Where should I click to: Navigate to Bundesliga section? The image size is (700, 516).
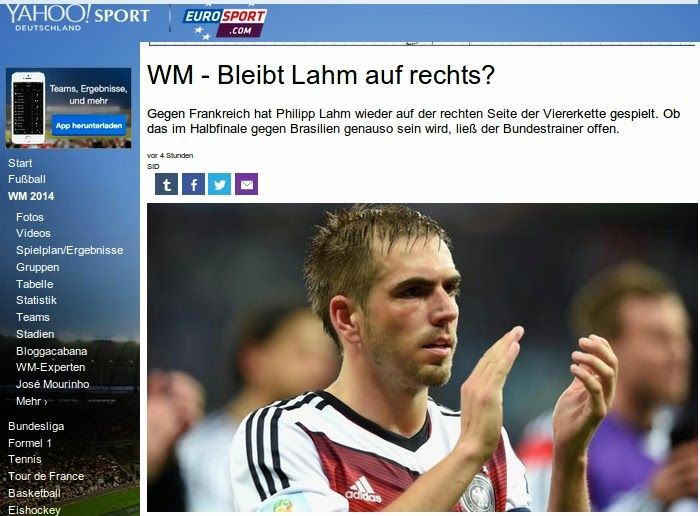point(36,426)
